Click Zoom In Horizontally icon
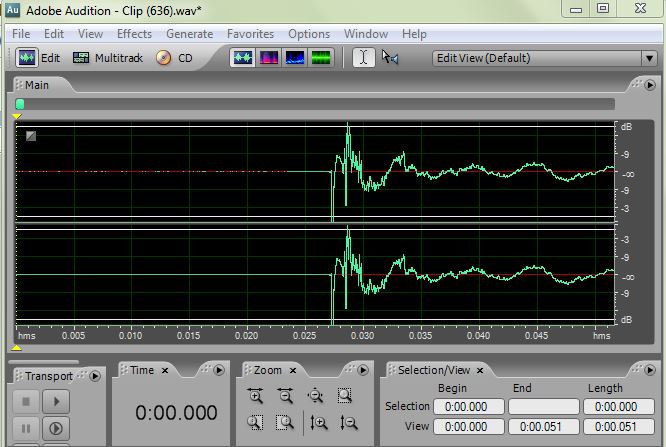This screenshot has height=447, width=666. pyautogui.click(x=255, y=396)
